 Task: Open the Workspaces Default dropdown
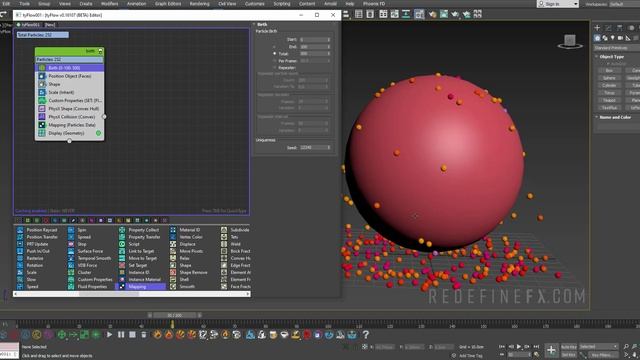tap(624, 4)
